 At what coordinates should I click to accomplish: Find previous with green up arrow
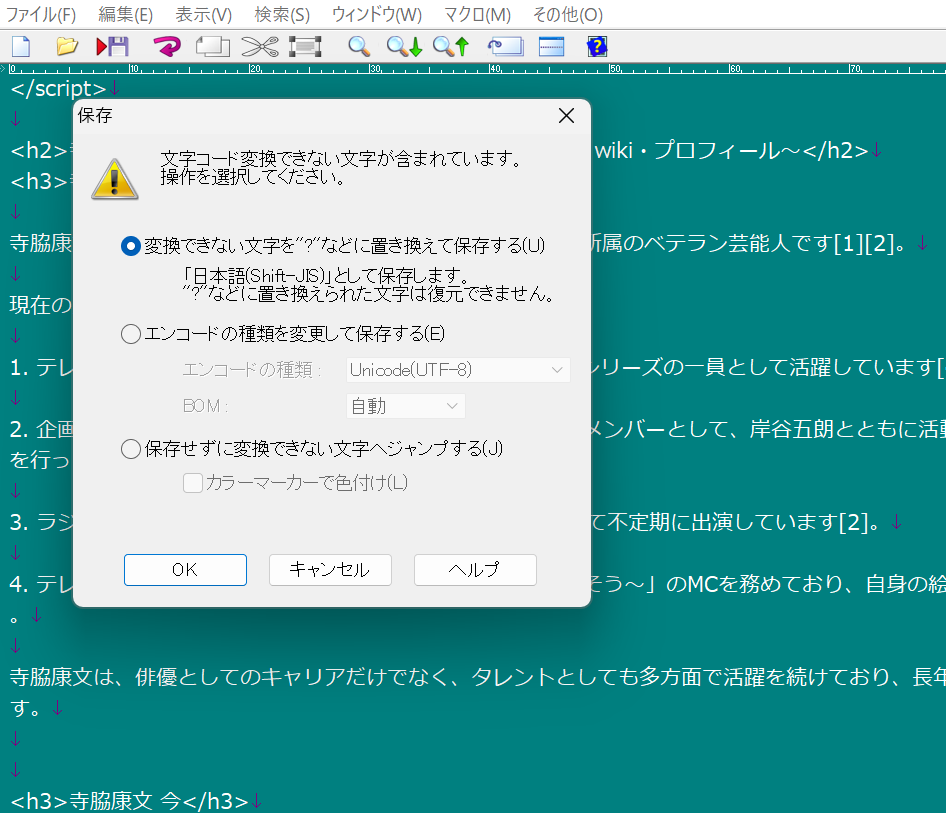(x=451, y=46)
